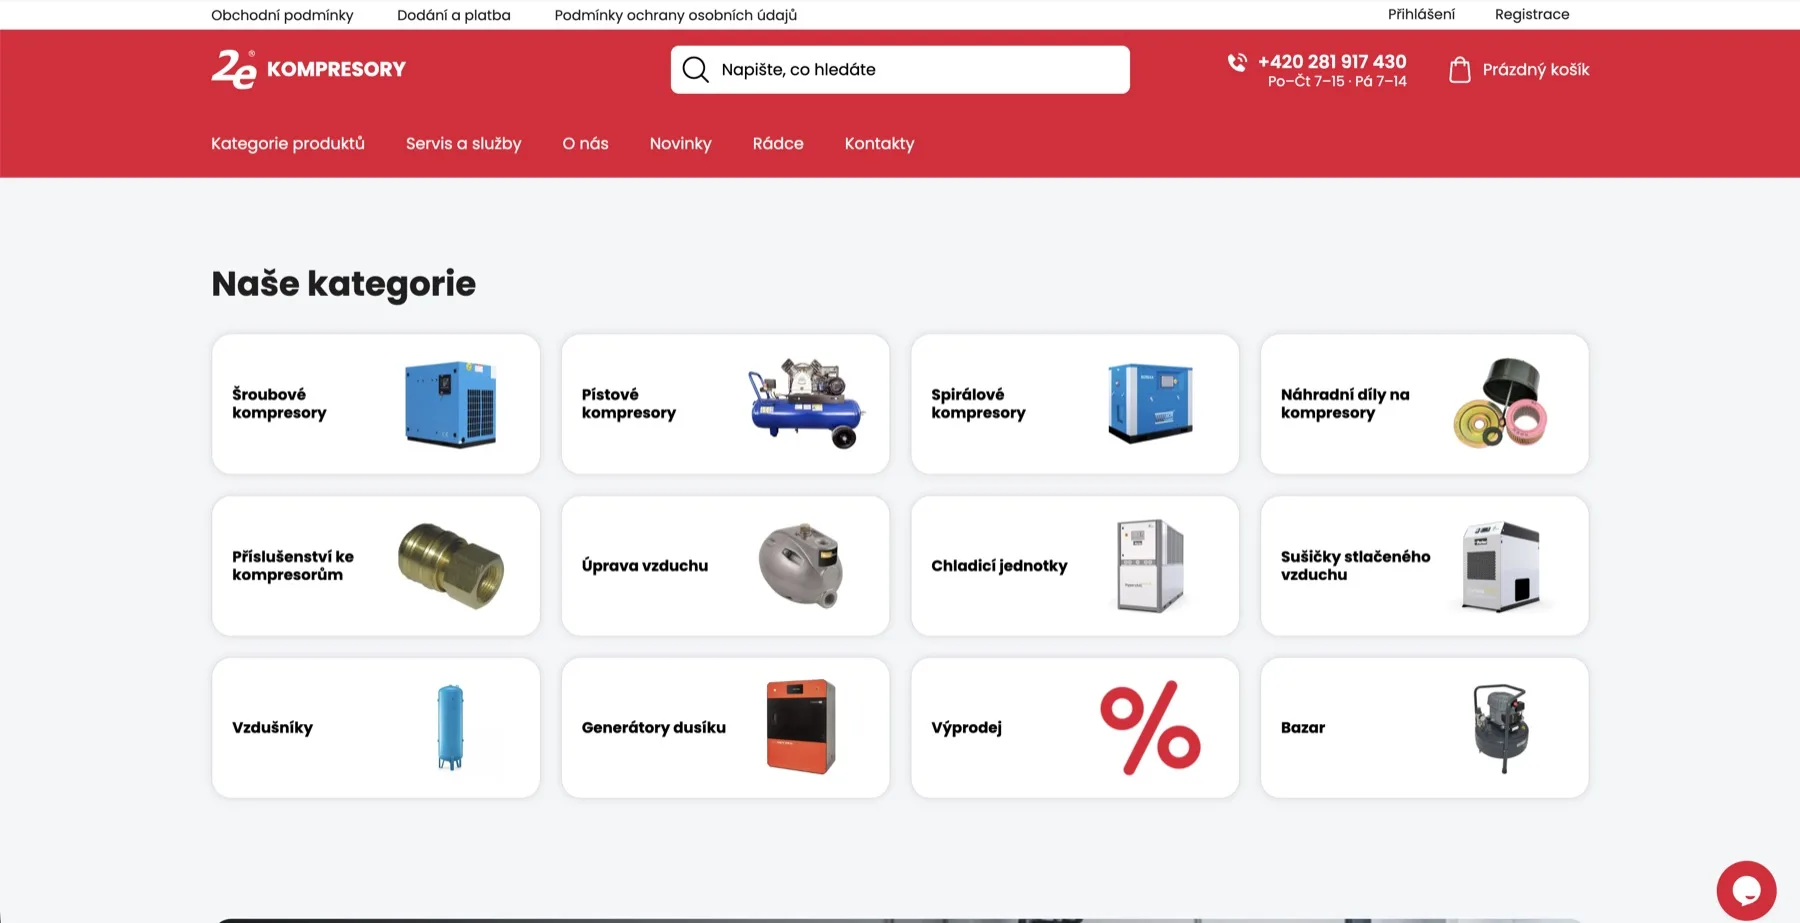Viewport: 1800px width, 923px height.
Task: Open the chat bubble widget
Action: coord(1746,890)
